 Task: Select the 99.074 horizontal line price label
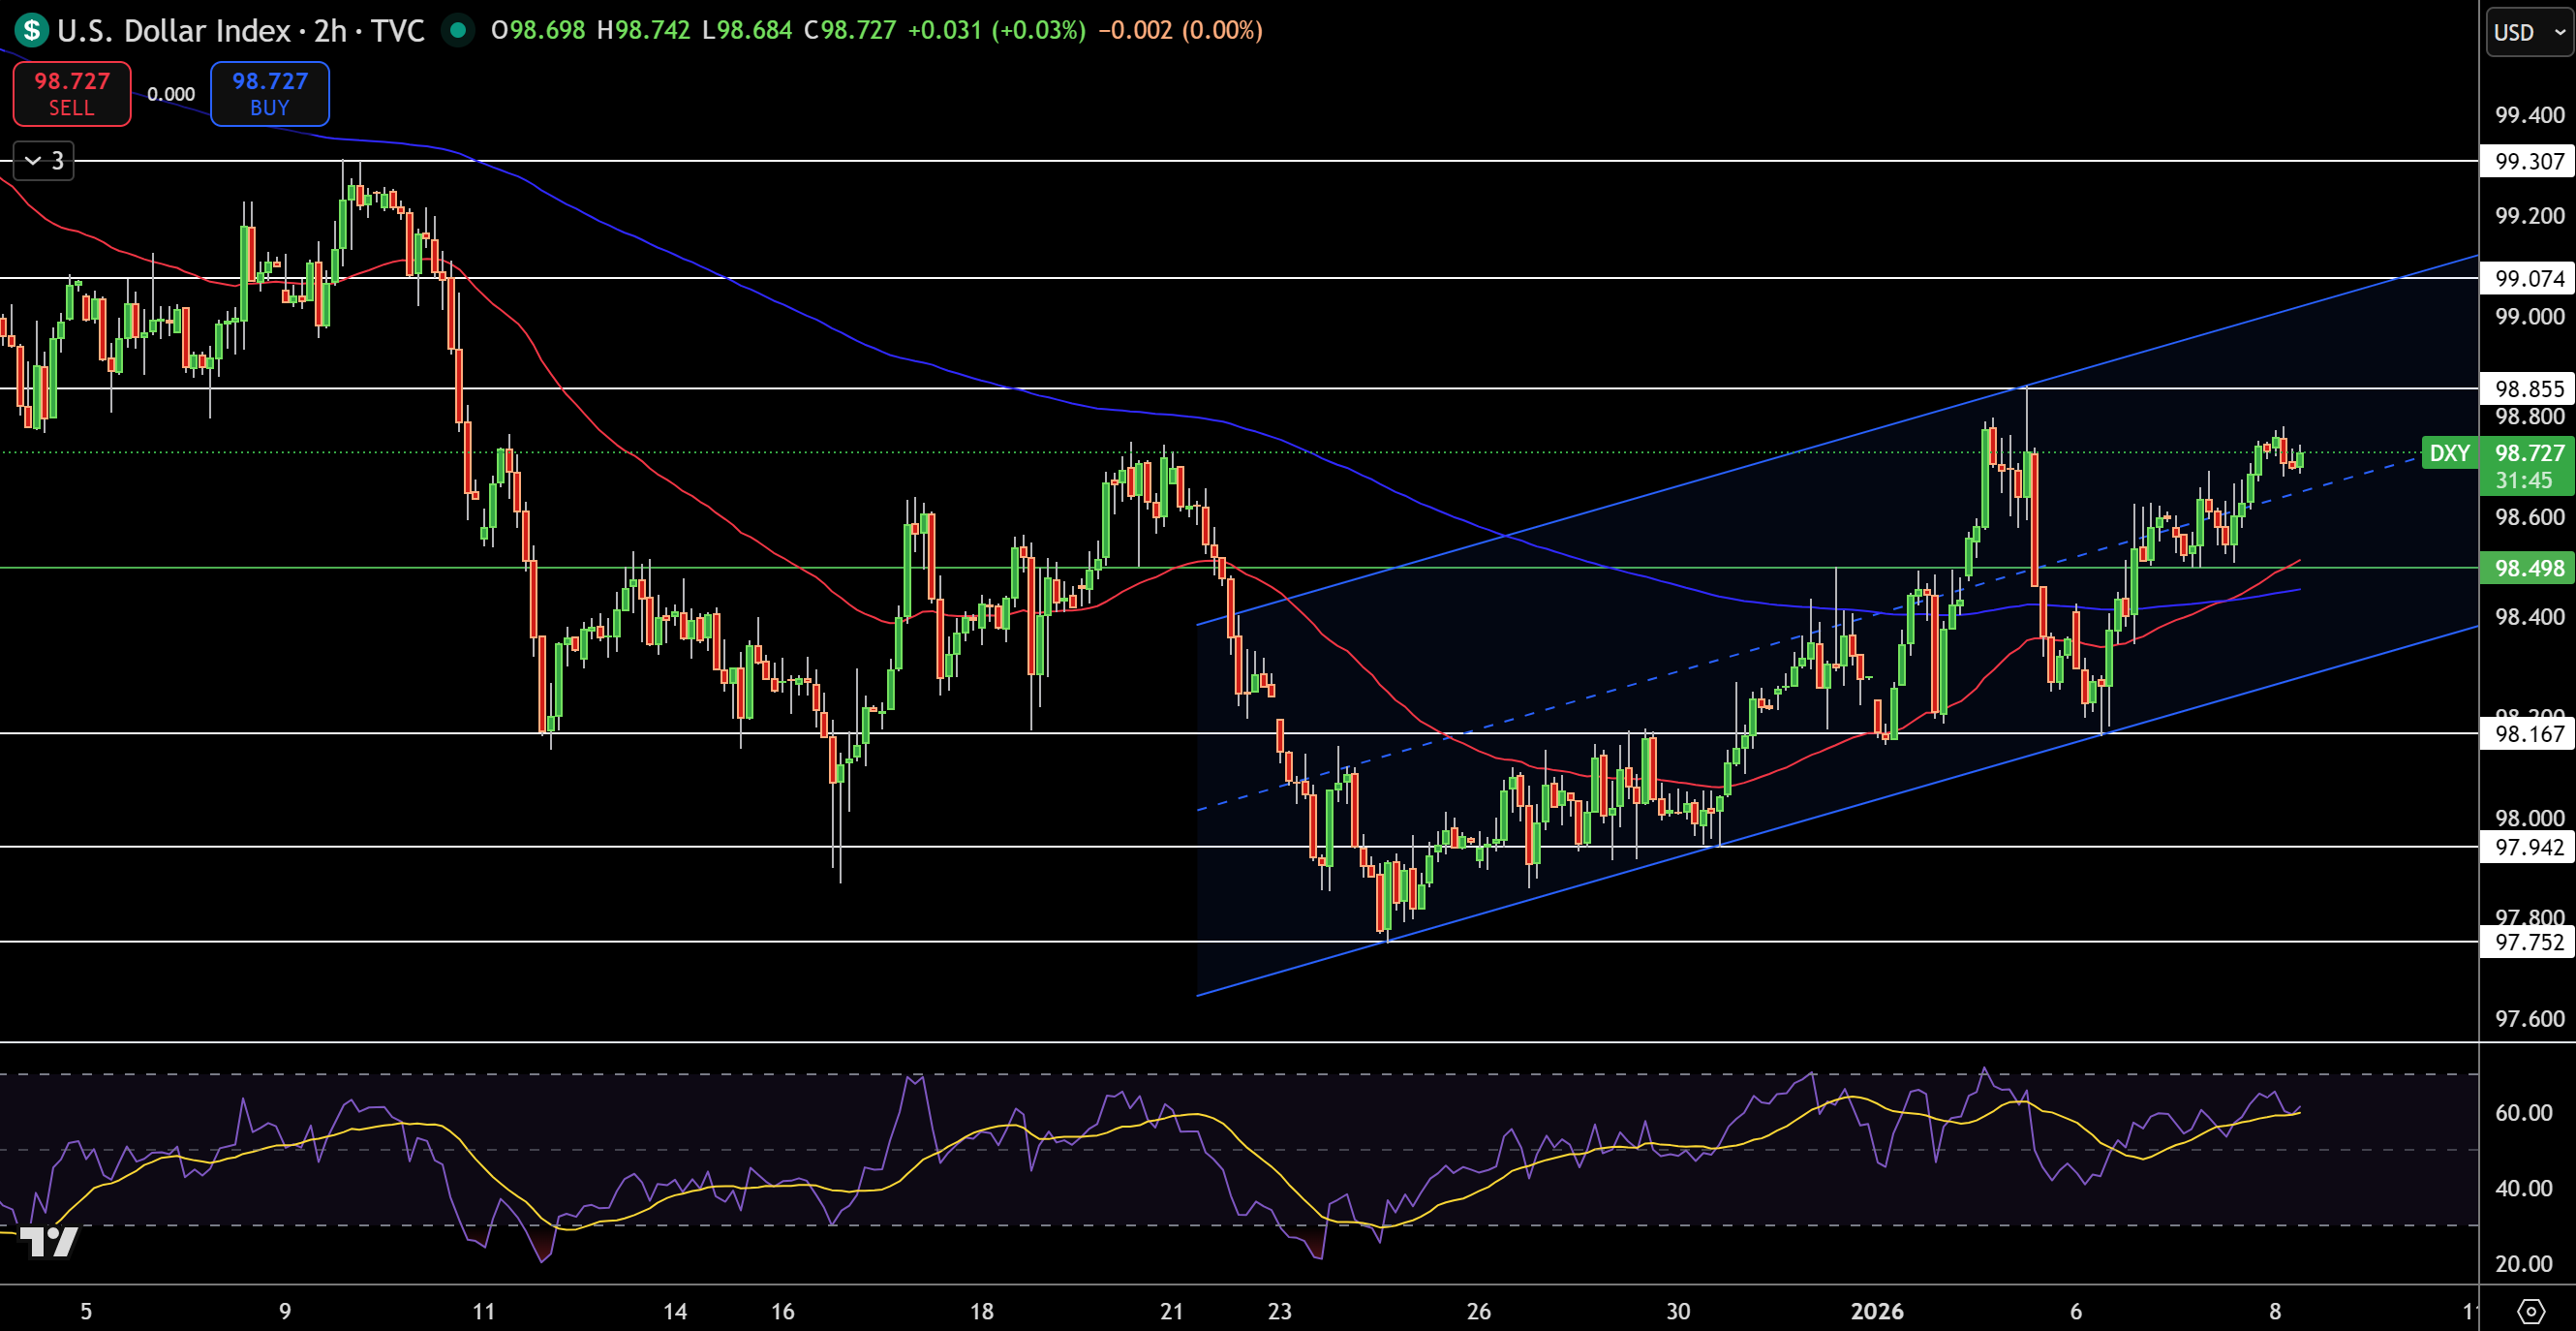pyautogui.click(x=2528, y=278)
